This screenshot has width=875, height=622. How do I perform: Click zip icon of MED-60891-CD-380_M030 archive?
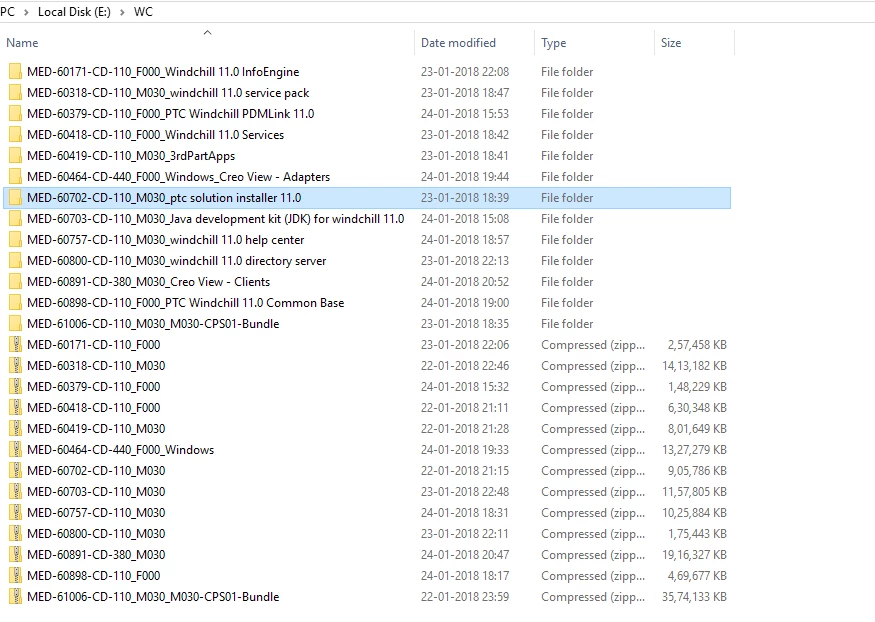click(x=15, y=555)
